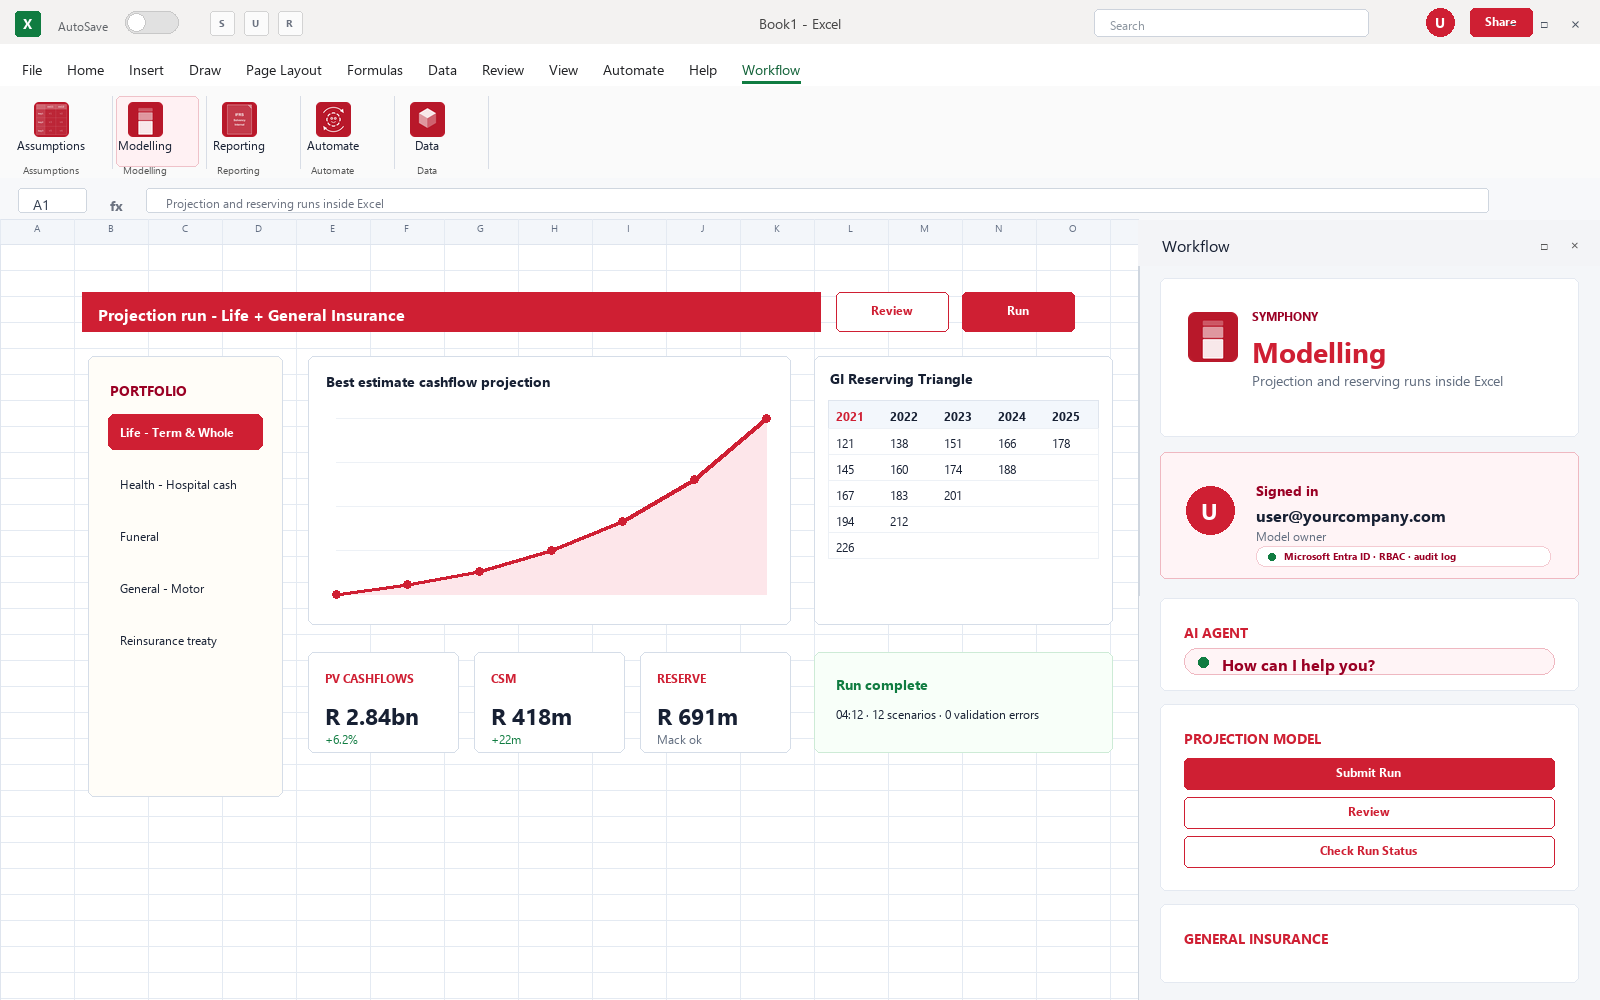
Task: Click the Review button beside the projection header
Action: pyautogui.click(x=892, y=312)
